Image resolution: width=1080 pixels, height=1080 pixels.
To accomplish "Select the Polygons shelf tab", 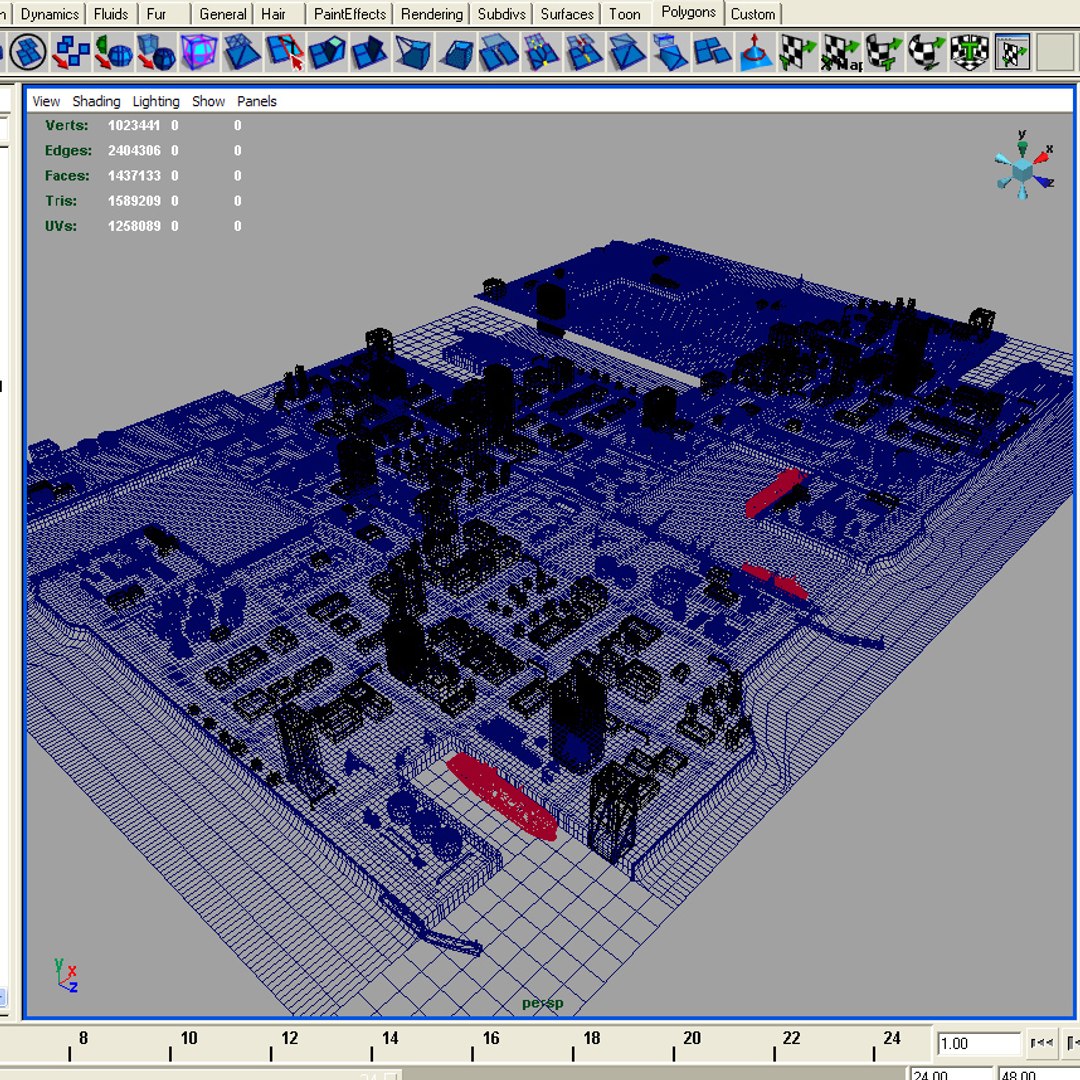I will [x=688, y=12].
